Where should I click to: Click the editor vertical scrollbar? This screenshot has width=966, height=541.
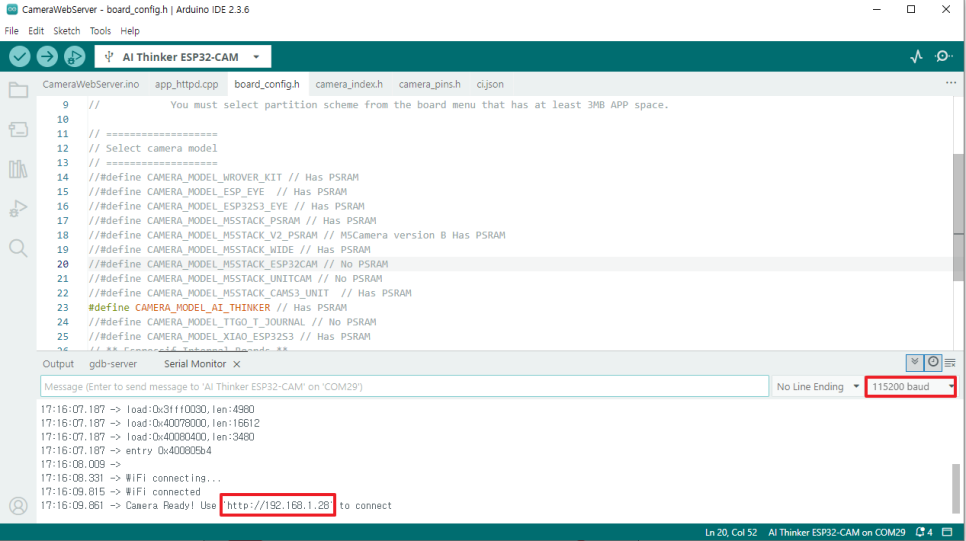(x=959, y=216)
